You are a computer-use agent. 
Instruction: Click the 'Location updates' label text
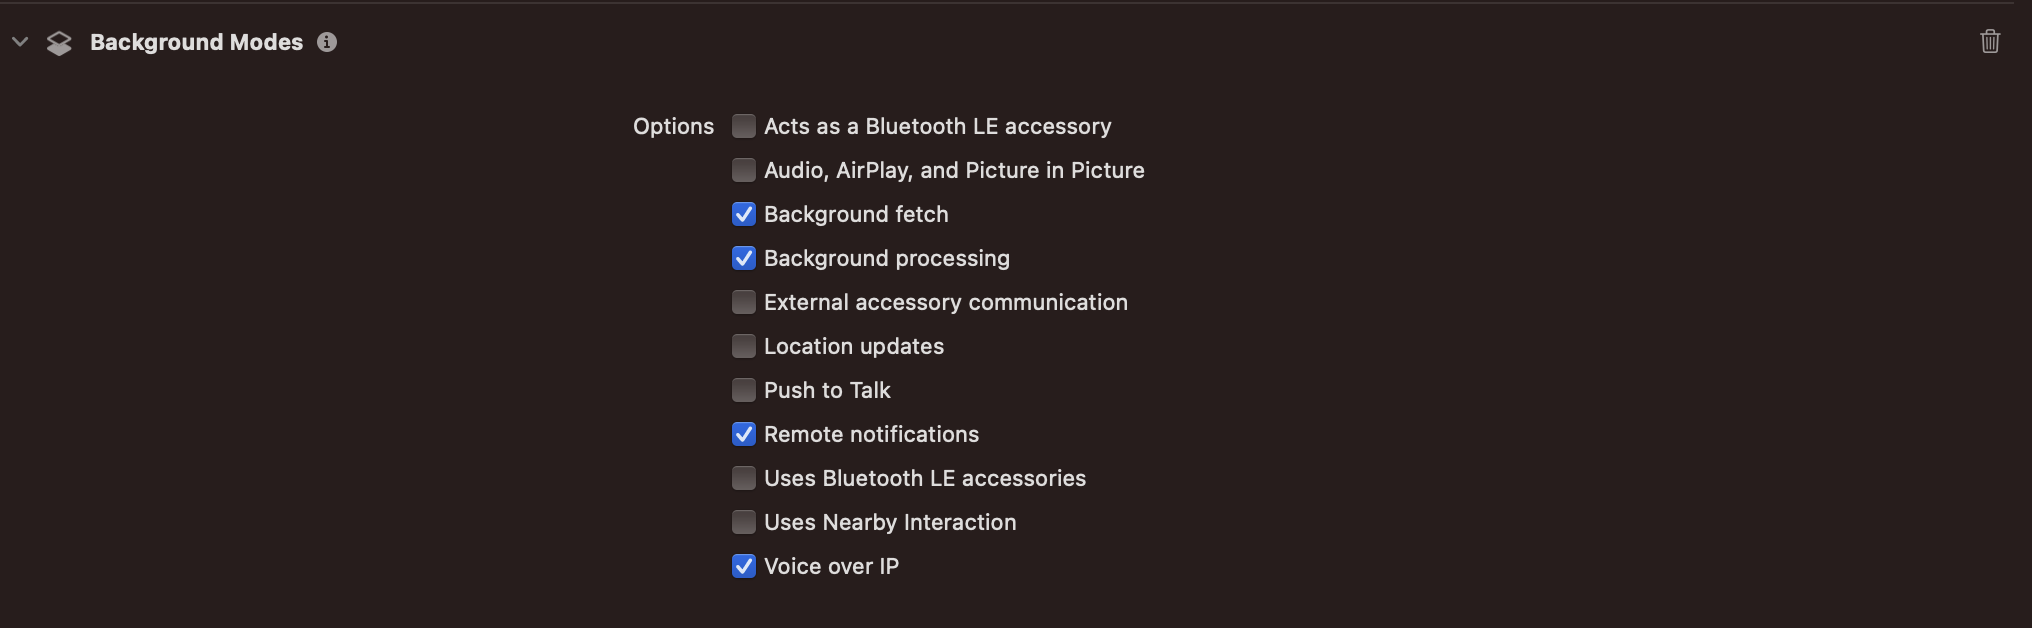854,346
